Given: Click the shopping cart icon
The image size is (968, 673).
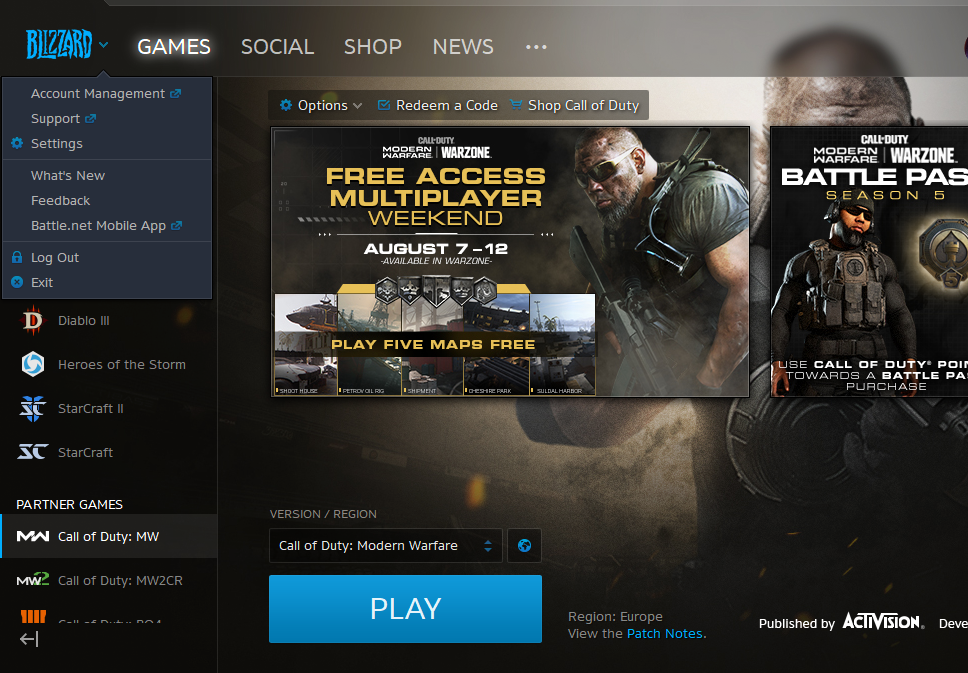Looking at the screenshot, I should click(515, 105).
